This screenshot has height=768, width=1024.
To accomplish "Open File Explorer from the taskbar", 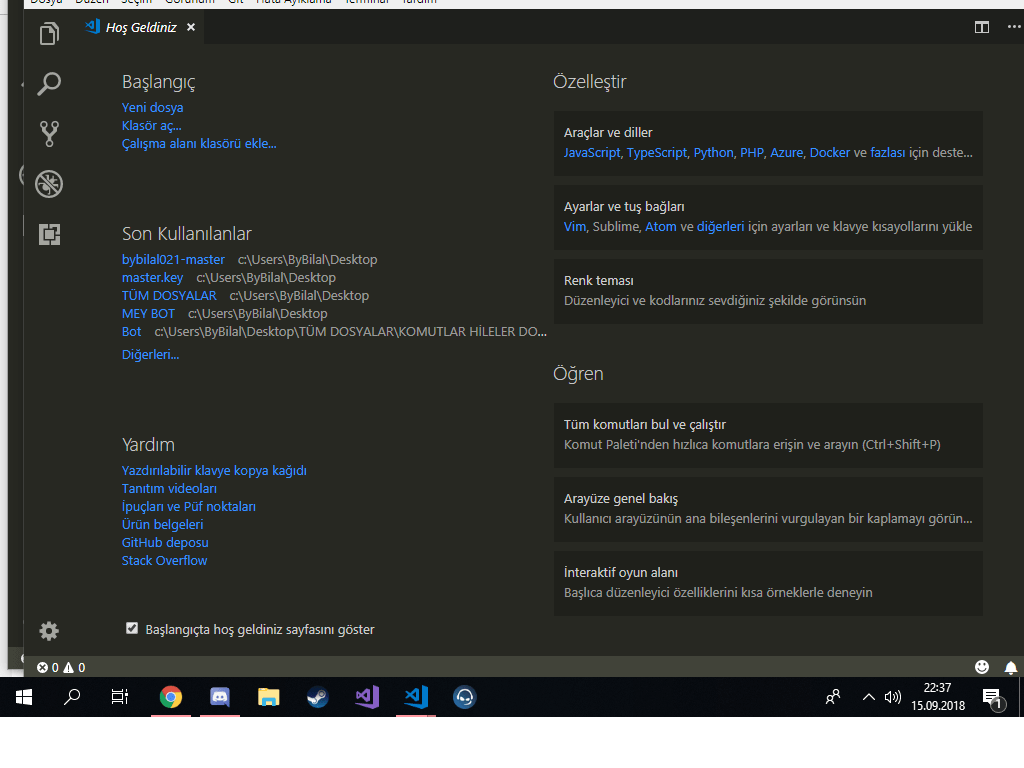I will tap(268, 697).
